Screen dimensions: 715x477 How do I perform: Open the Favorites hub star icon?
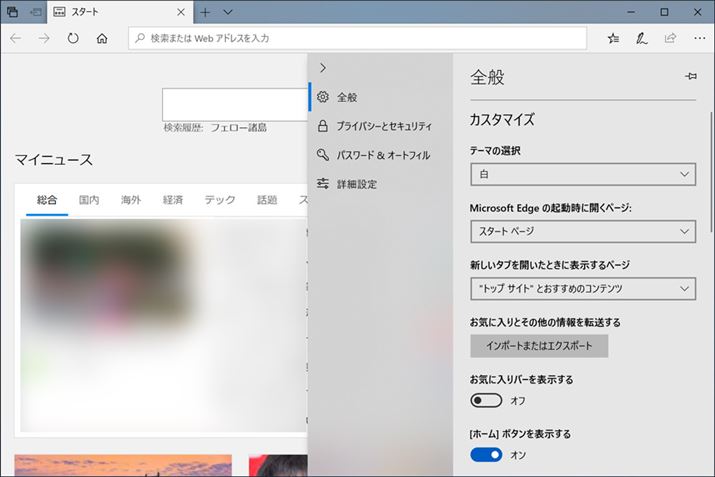613,38
